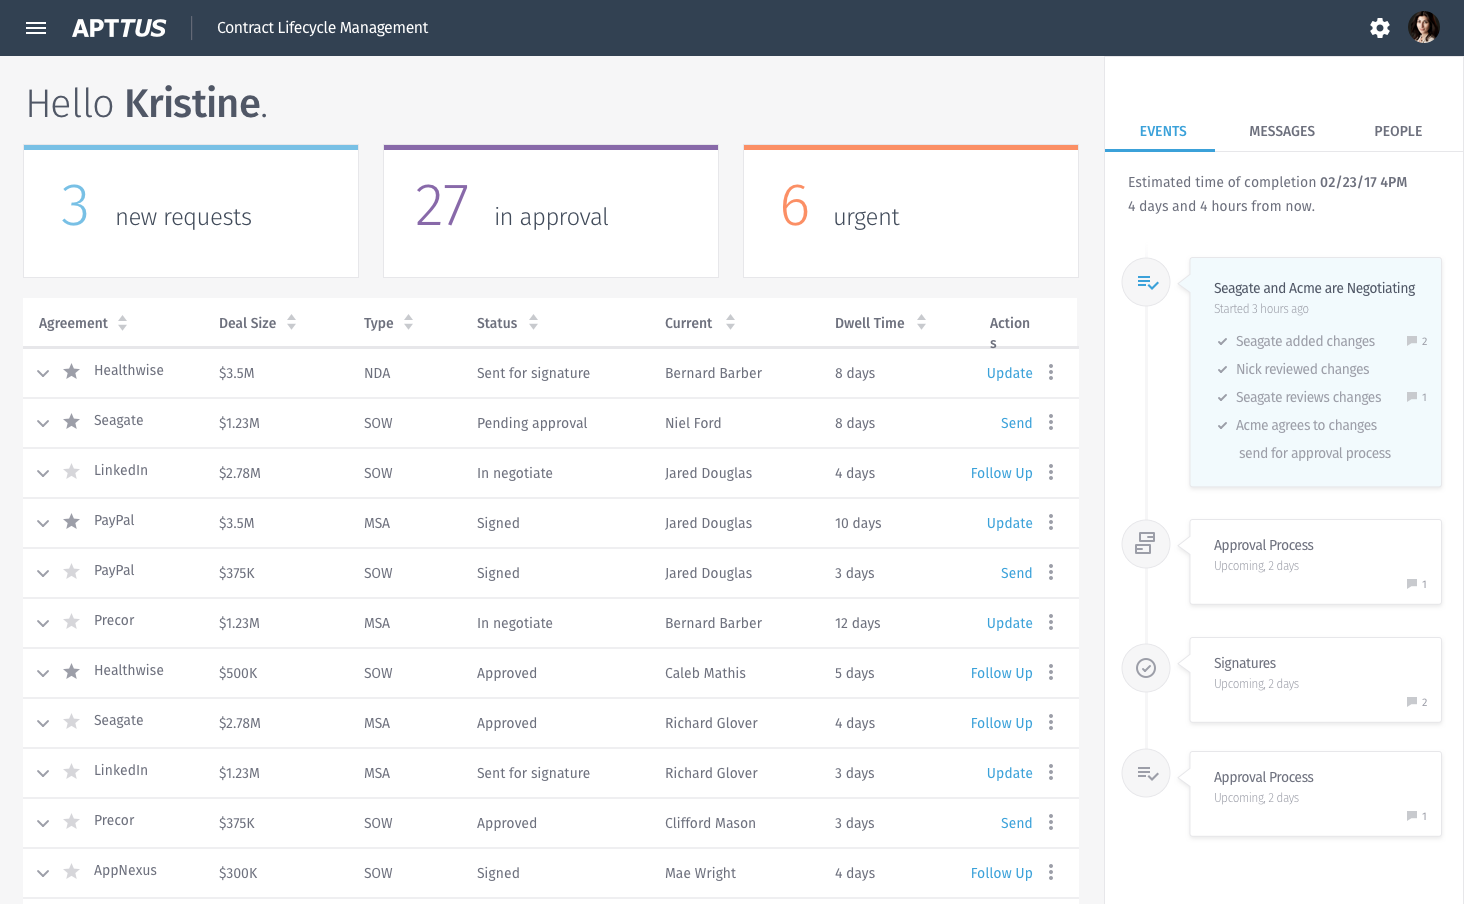Open more options for Seagate $1.23M row
Image resolution: width=1464 pixels, height=904 pixels.
[x=1051, y=422]
